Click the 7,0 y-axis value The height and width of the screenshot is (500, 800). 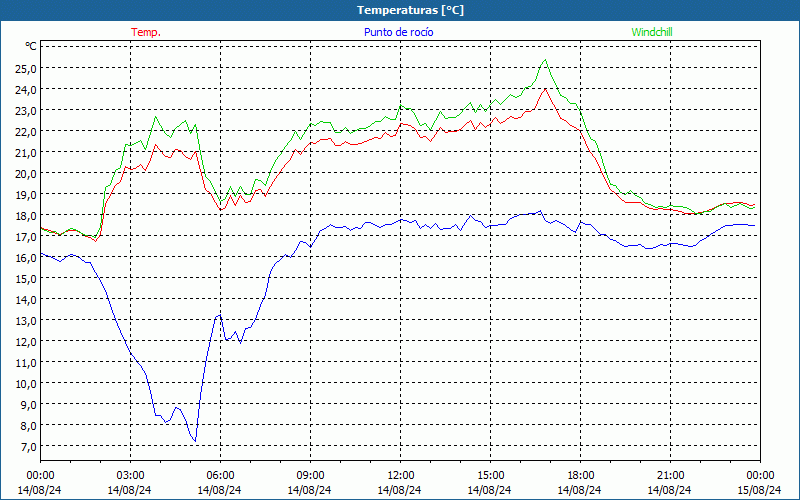[29, 446]
